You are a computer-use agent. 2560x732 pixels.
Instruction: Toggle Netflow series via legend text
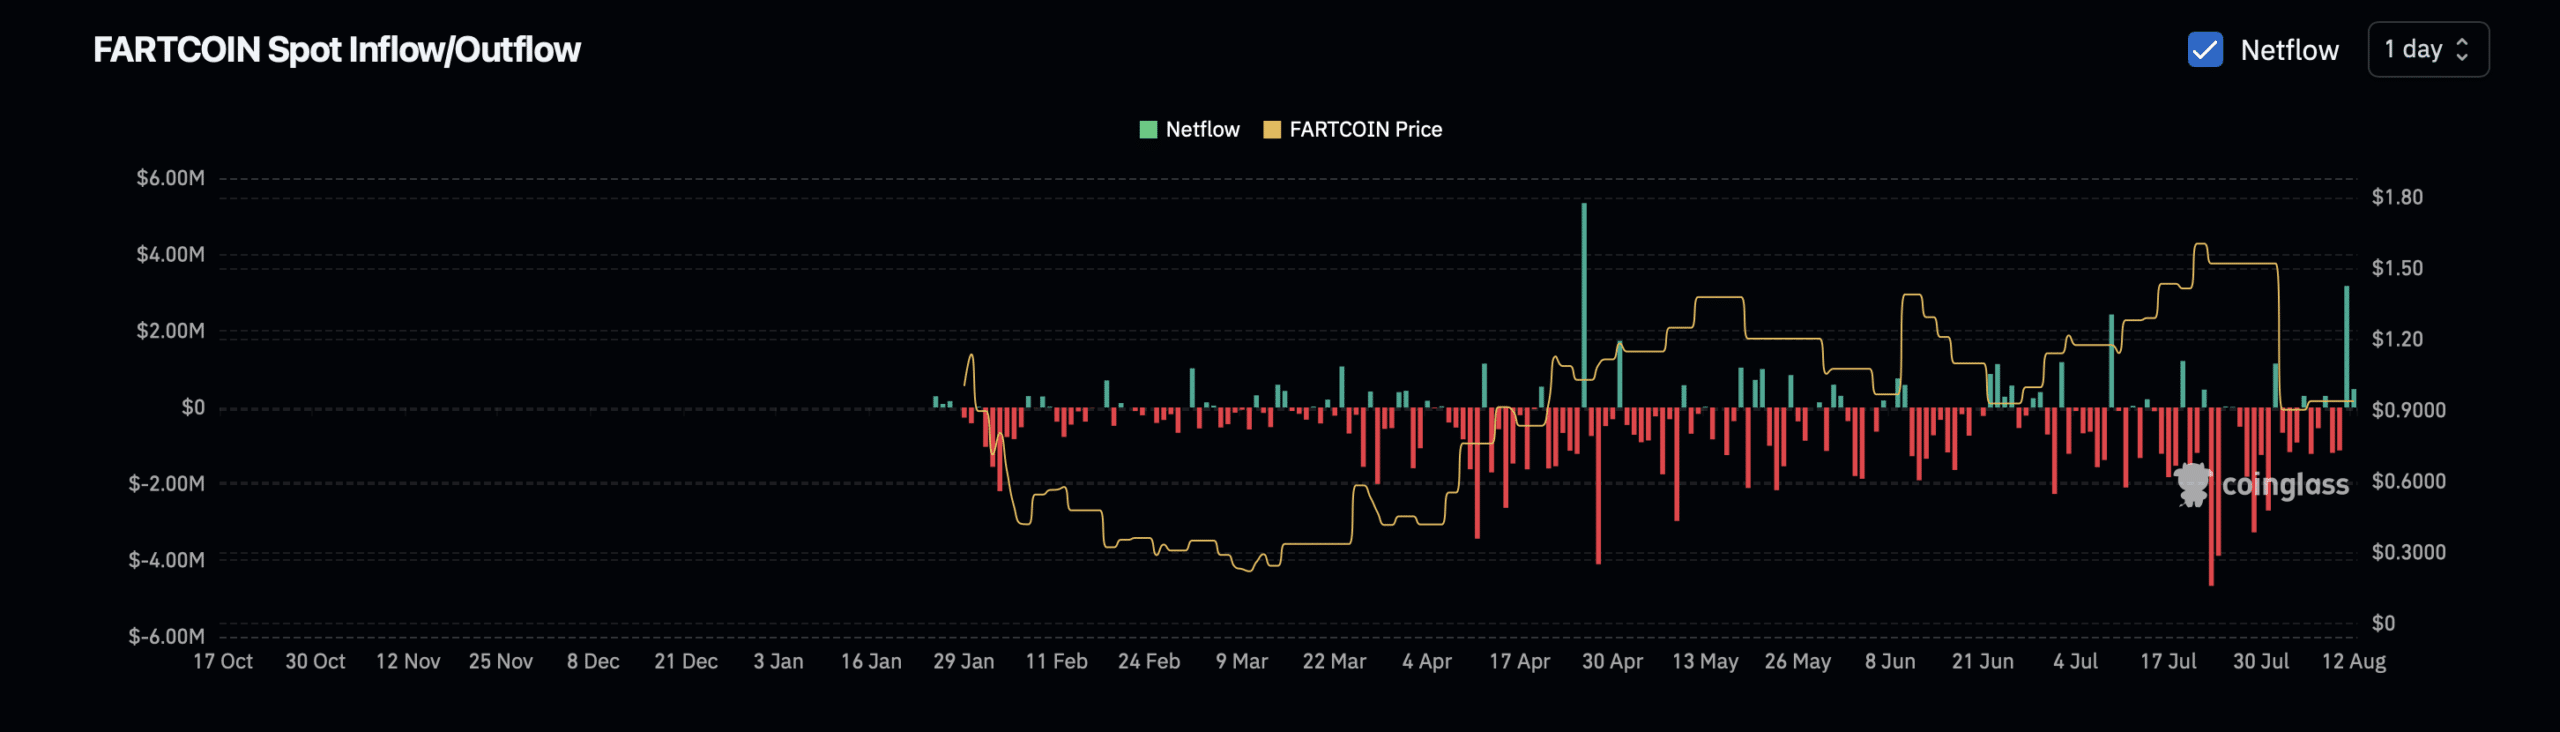[x=1202, y=130]
